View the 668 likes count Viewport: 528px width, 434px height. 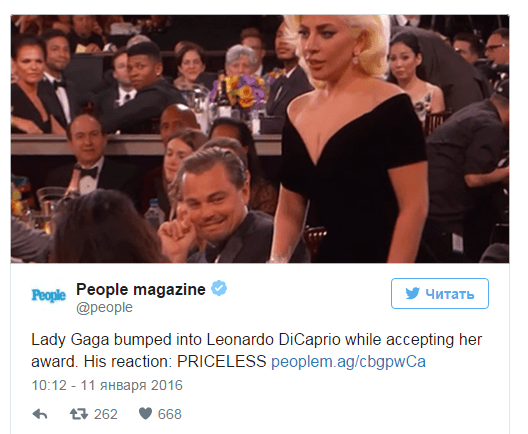click(170, 414)
